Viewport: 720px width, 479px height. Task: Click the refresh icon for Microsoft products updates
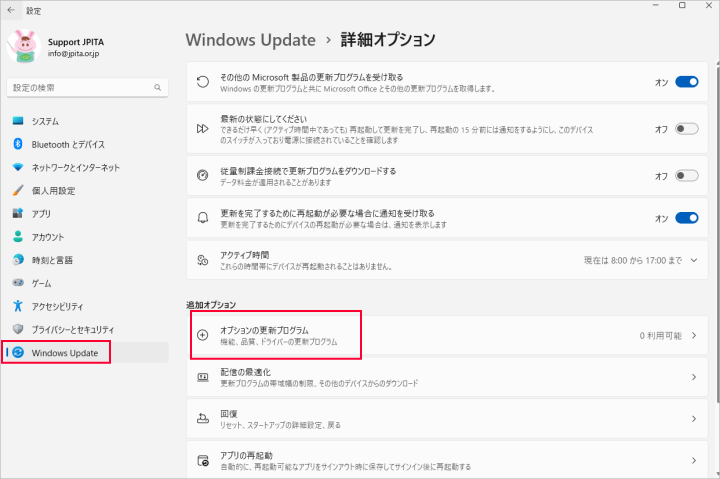[202, 82]
